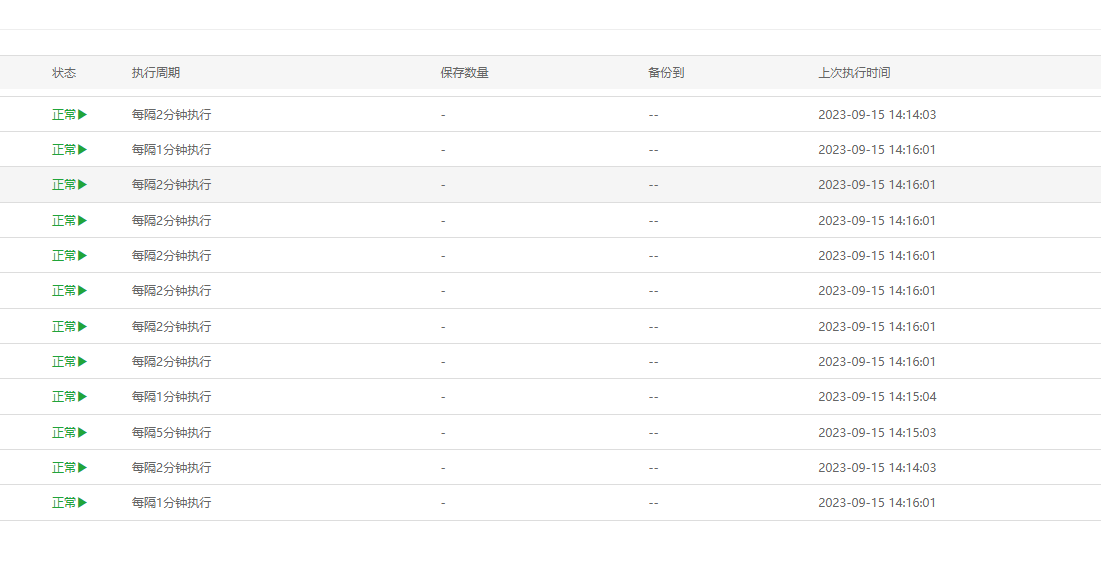Toggle 正常 status in the highlighted third row
The width and height of the screenshot is (1101, 564).
70,185
